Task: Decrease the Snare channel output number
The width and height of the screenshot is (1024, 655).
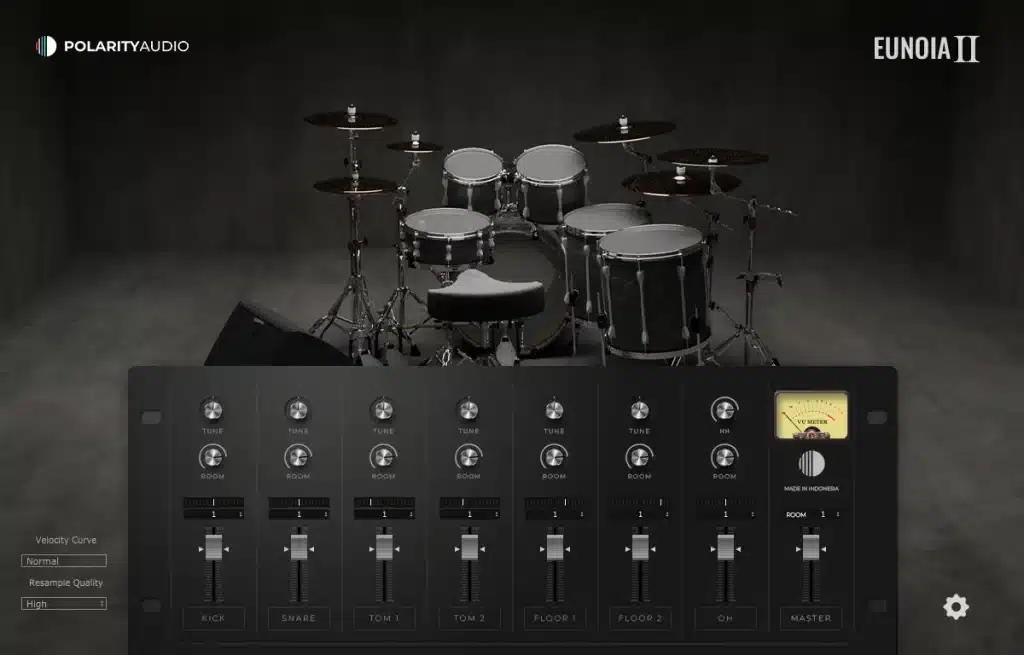Action: (326, 518)
